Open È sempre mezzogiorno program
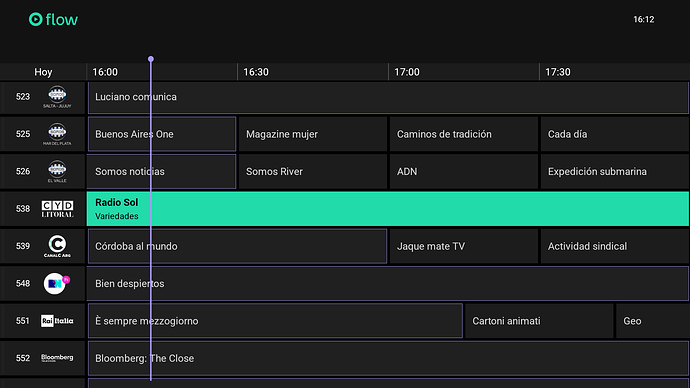The height and width of the screenshot is (388, 690). 275,321
